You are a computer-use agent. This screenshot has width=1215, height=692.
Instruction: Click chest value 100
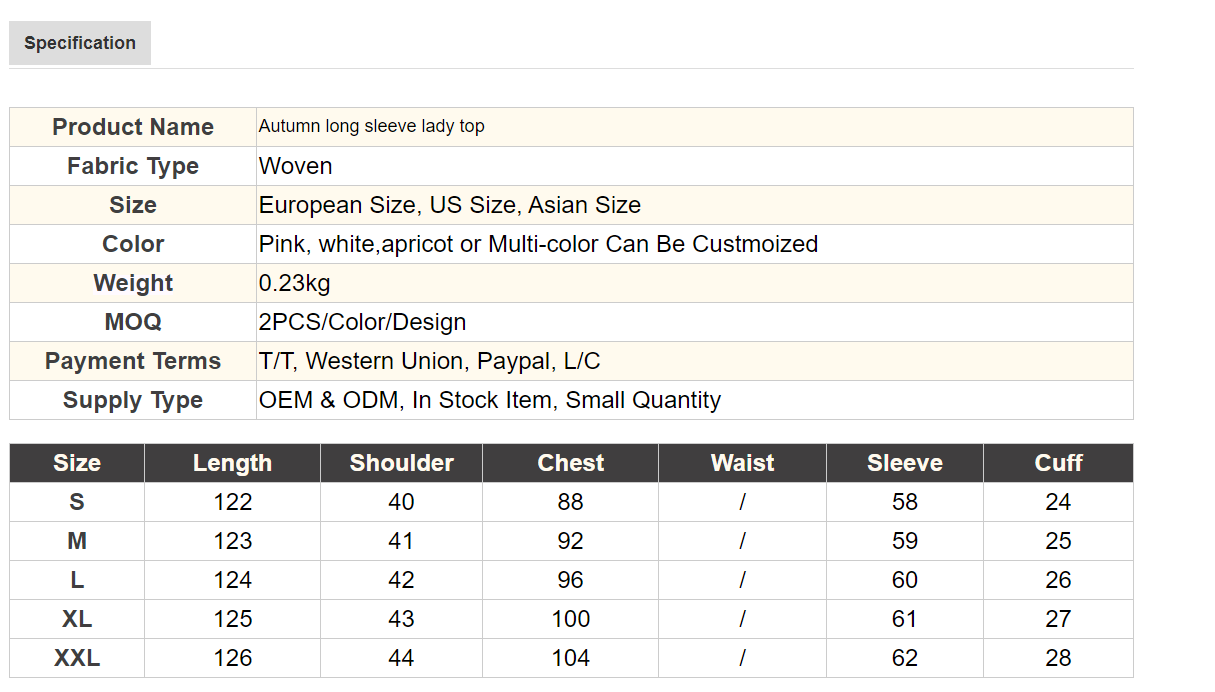pos(571,619)
